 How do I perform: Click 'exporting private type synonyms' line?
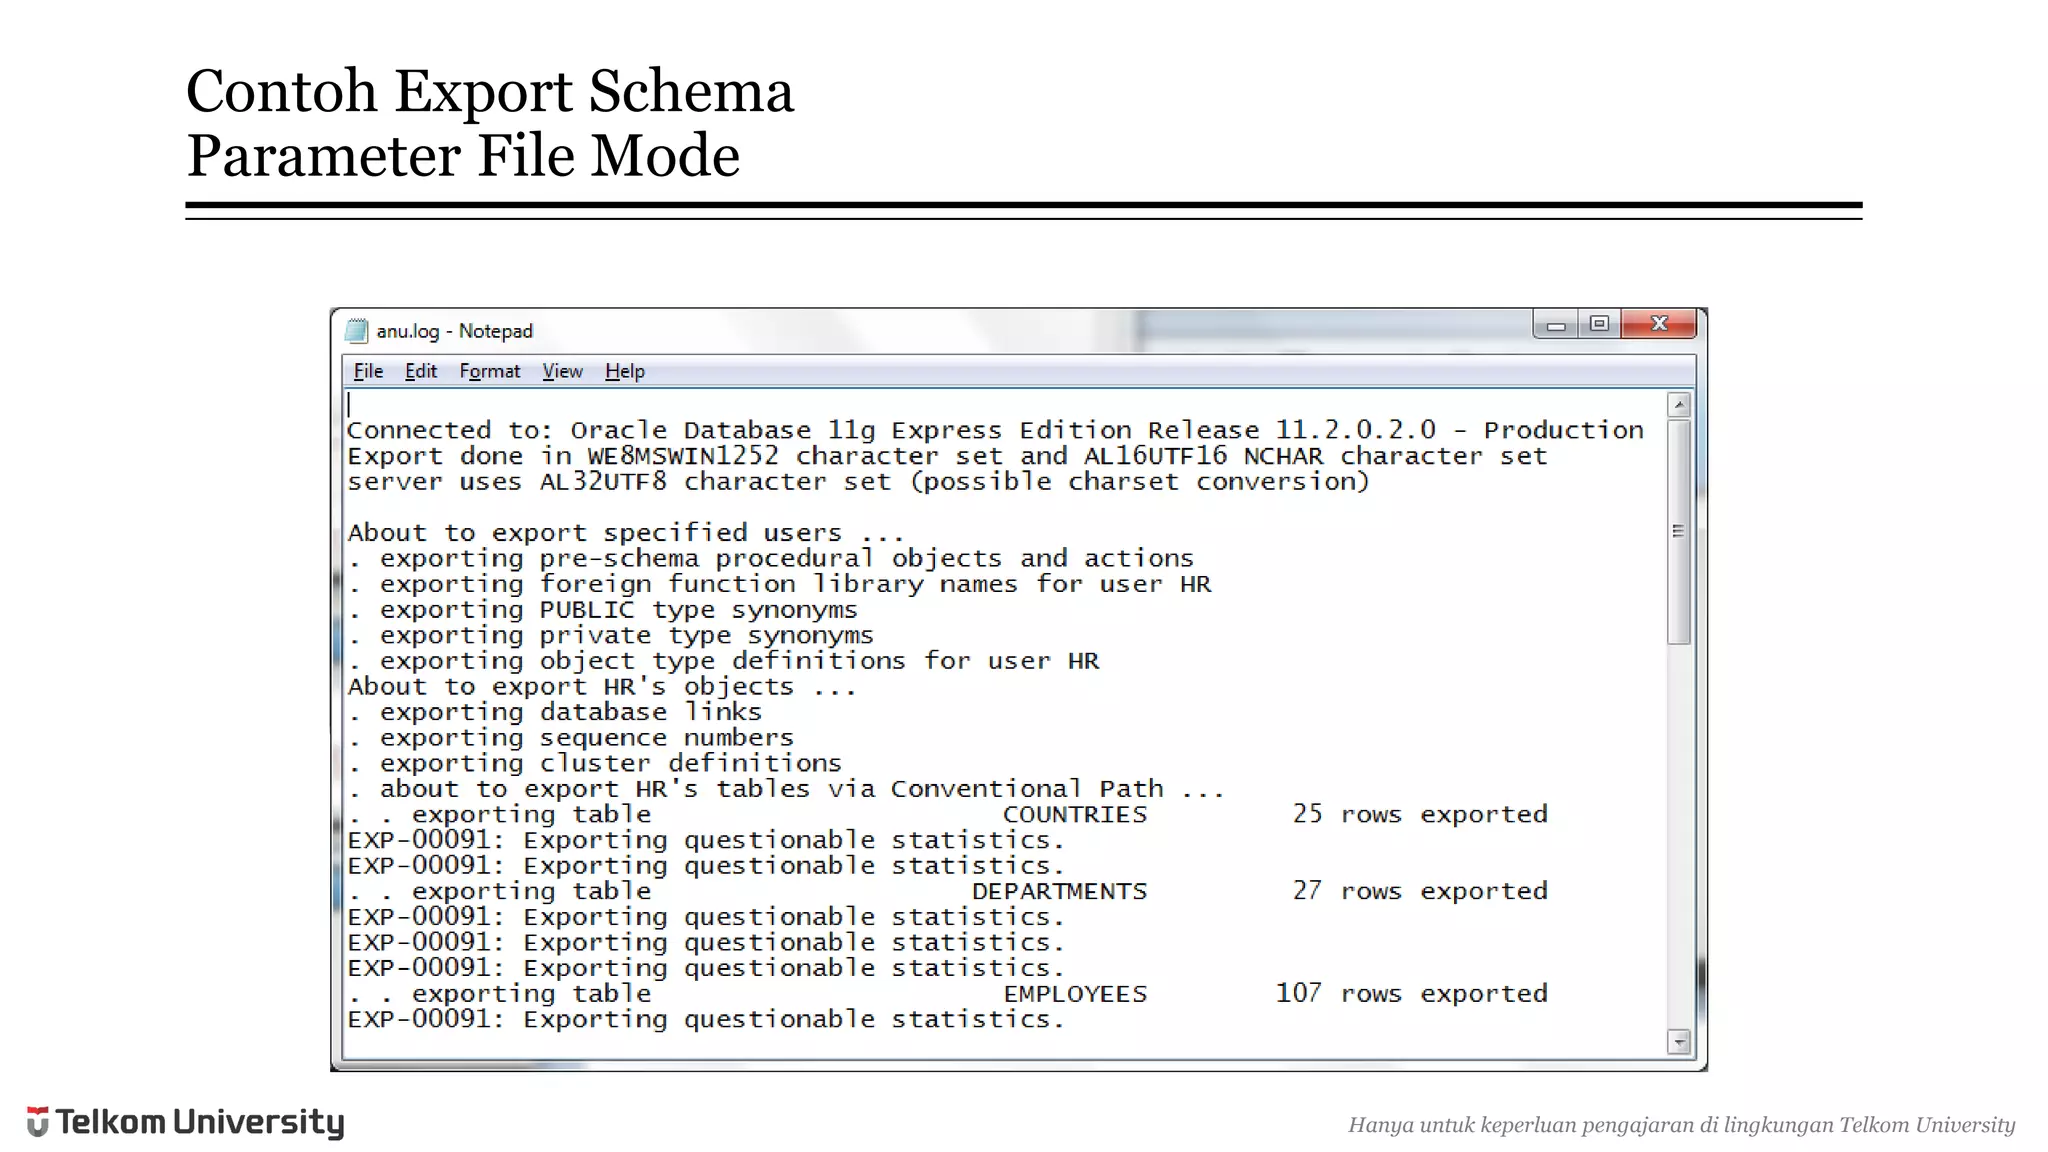point(610,636)
